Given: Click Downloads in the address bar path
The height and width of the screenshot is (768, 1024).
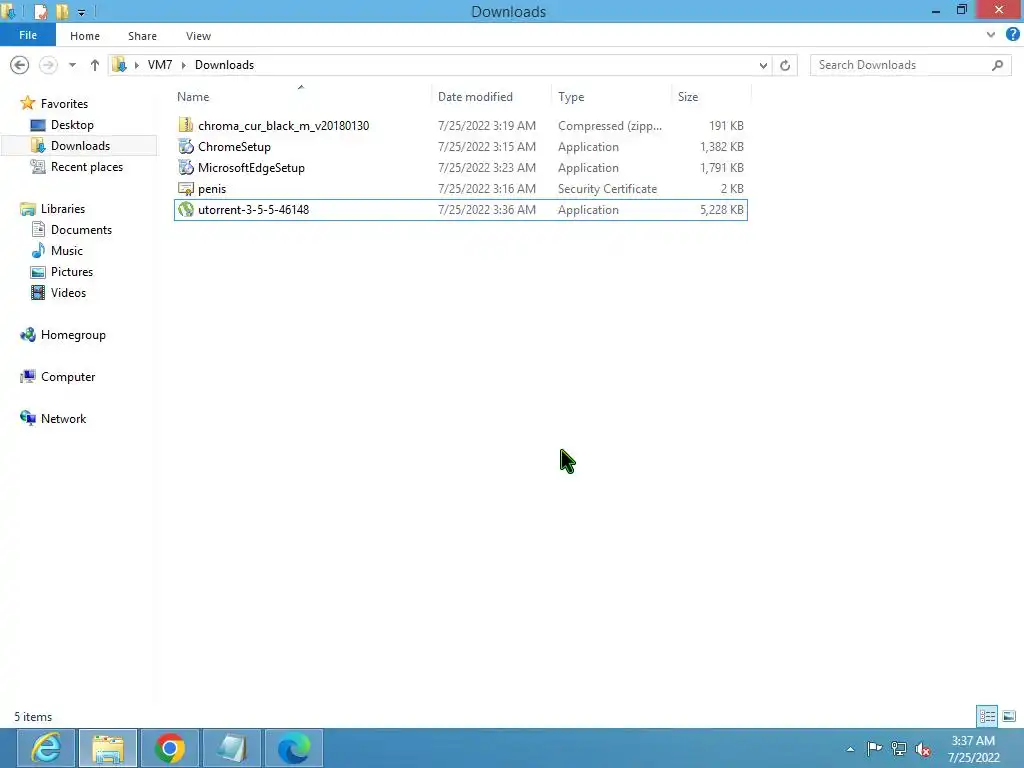Looking at the screenshot, I should [224, 65].
